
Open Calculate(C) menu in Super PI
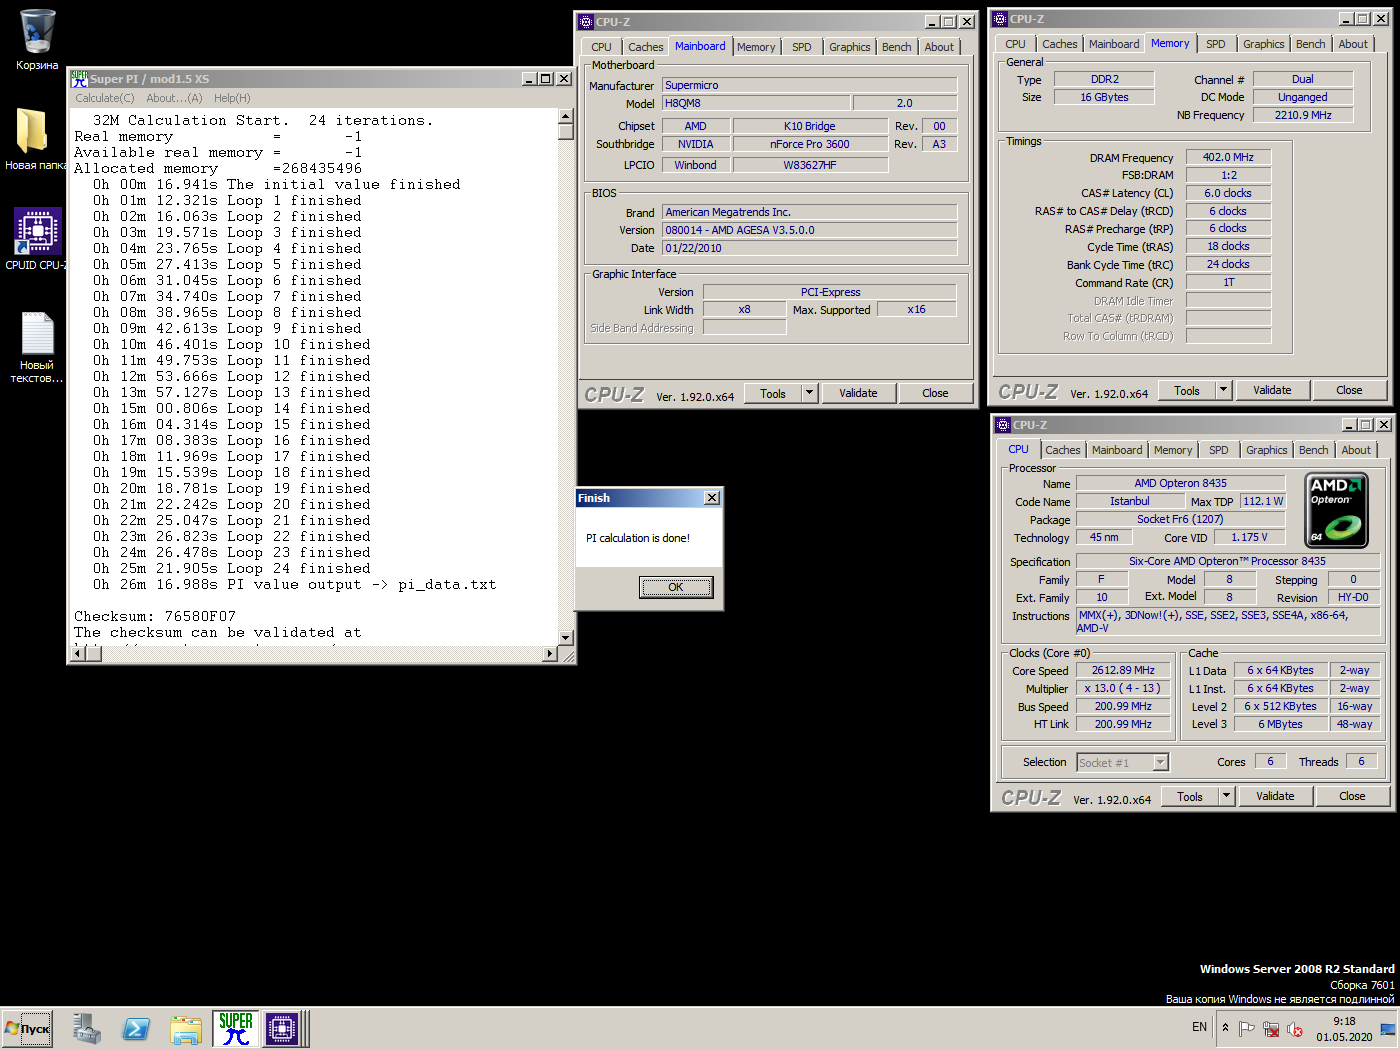tap(105, 98)
